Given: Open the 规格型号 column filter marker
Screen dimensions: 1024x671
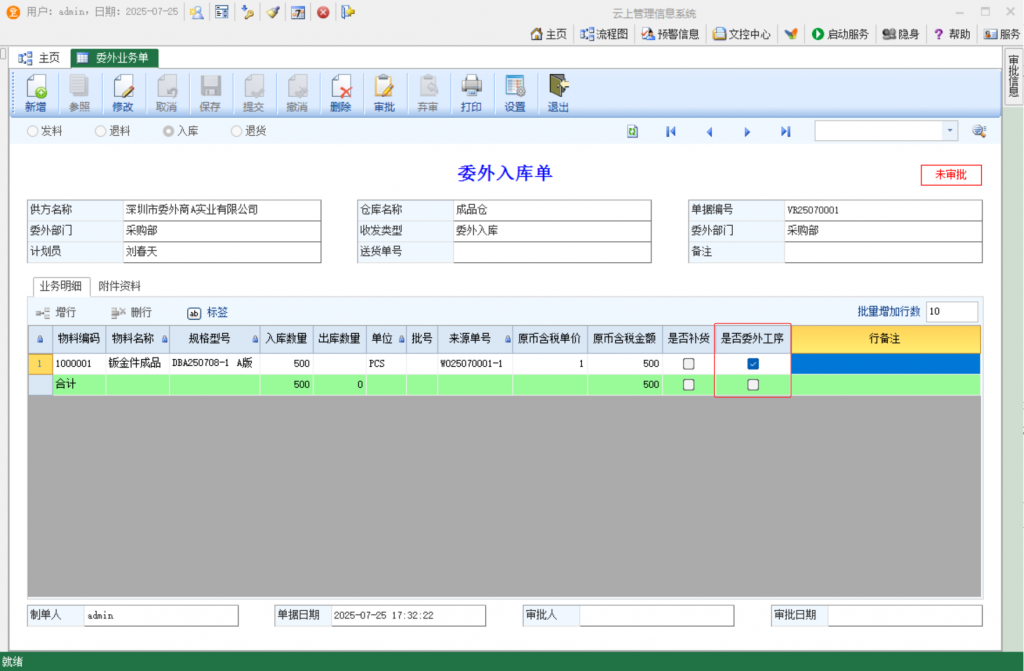Looking at the screenshot, I should [x=255, y=339].
